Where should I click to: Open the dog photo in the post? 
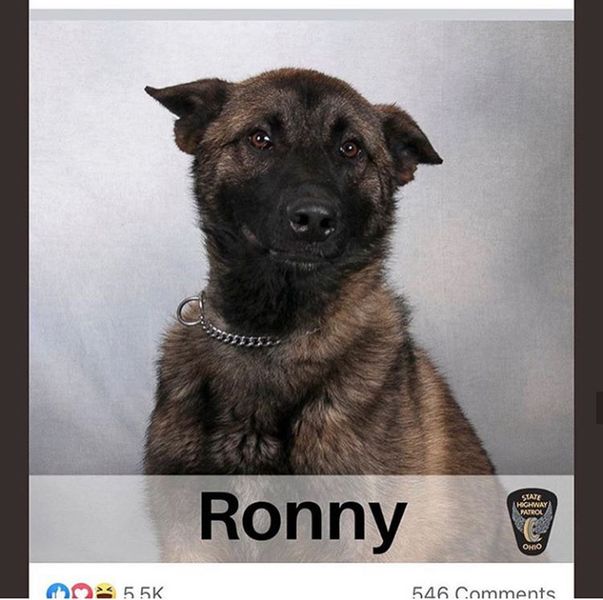[x=302, y=287]
